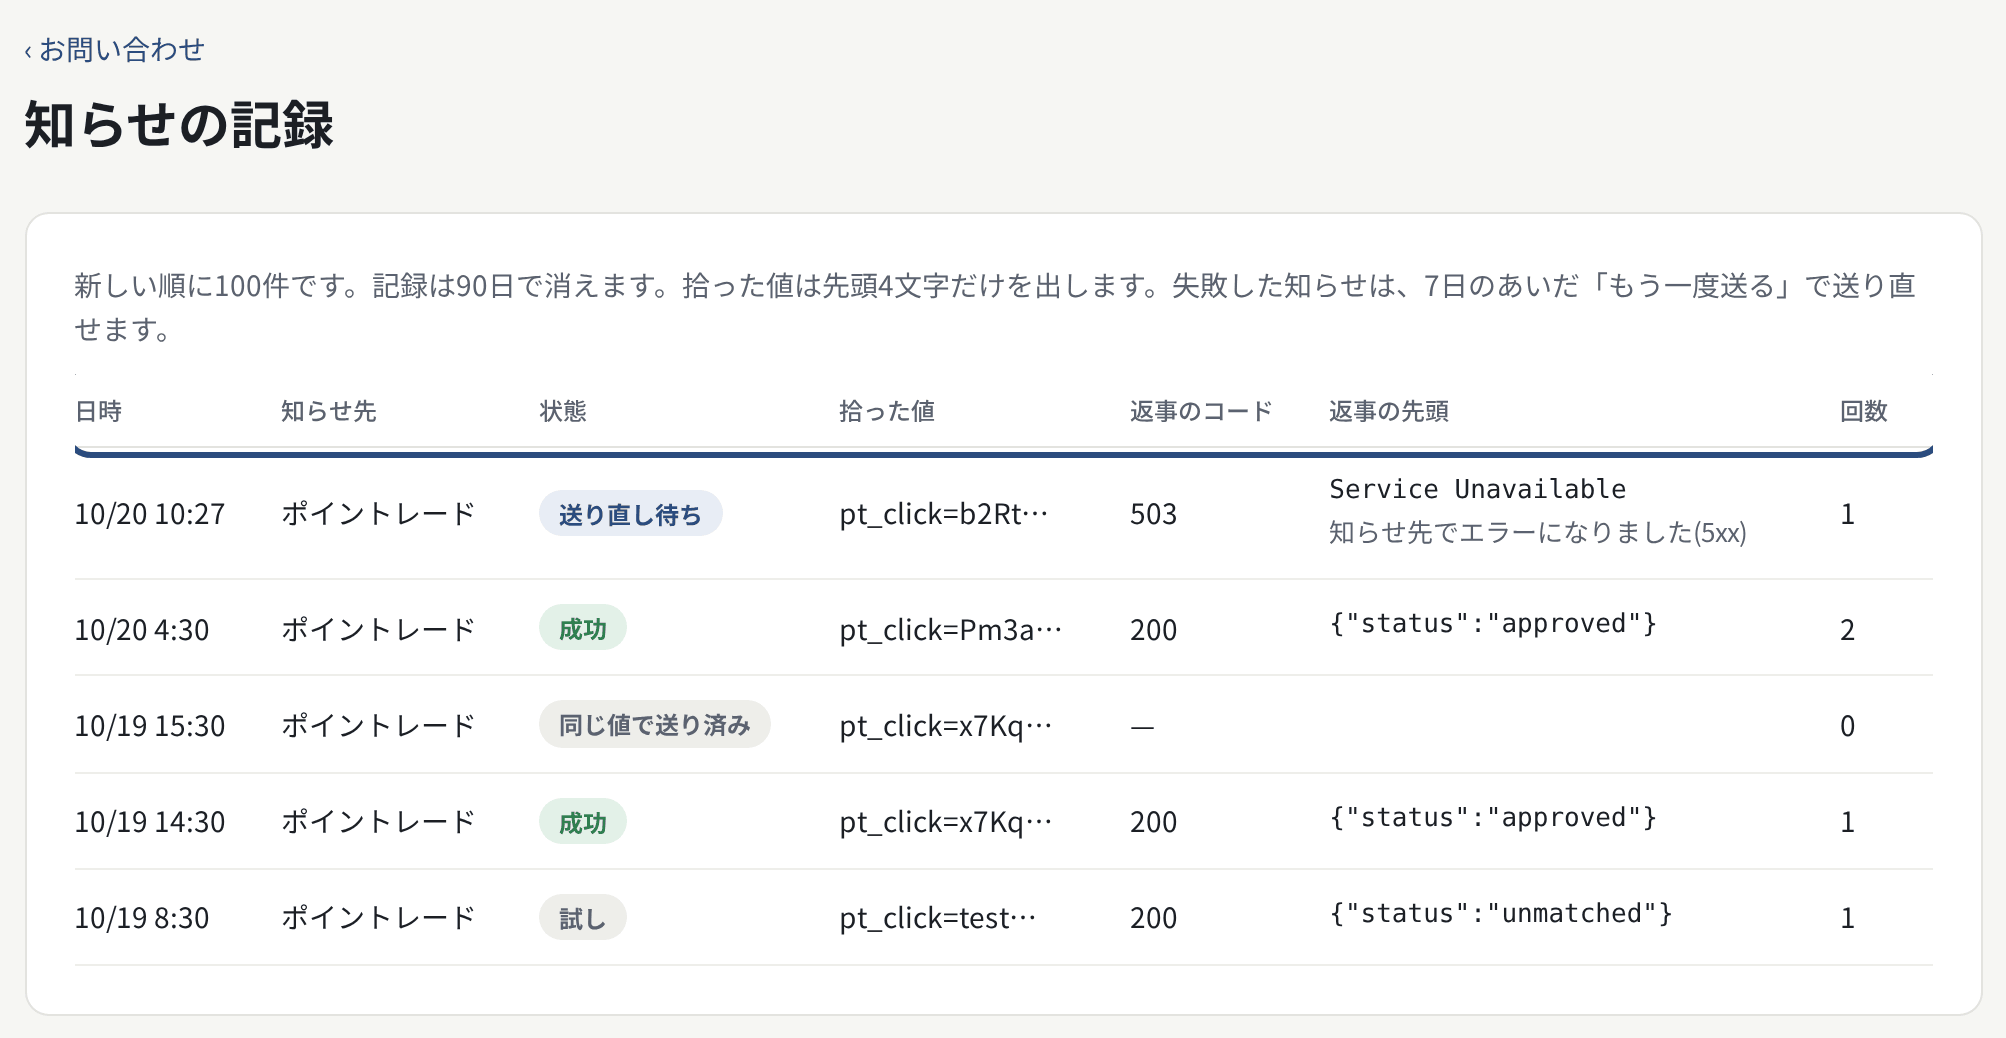
Task: Click the count 2 in 10/20 4:30 row
Action: (x=1848, y=630)
